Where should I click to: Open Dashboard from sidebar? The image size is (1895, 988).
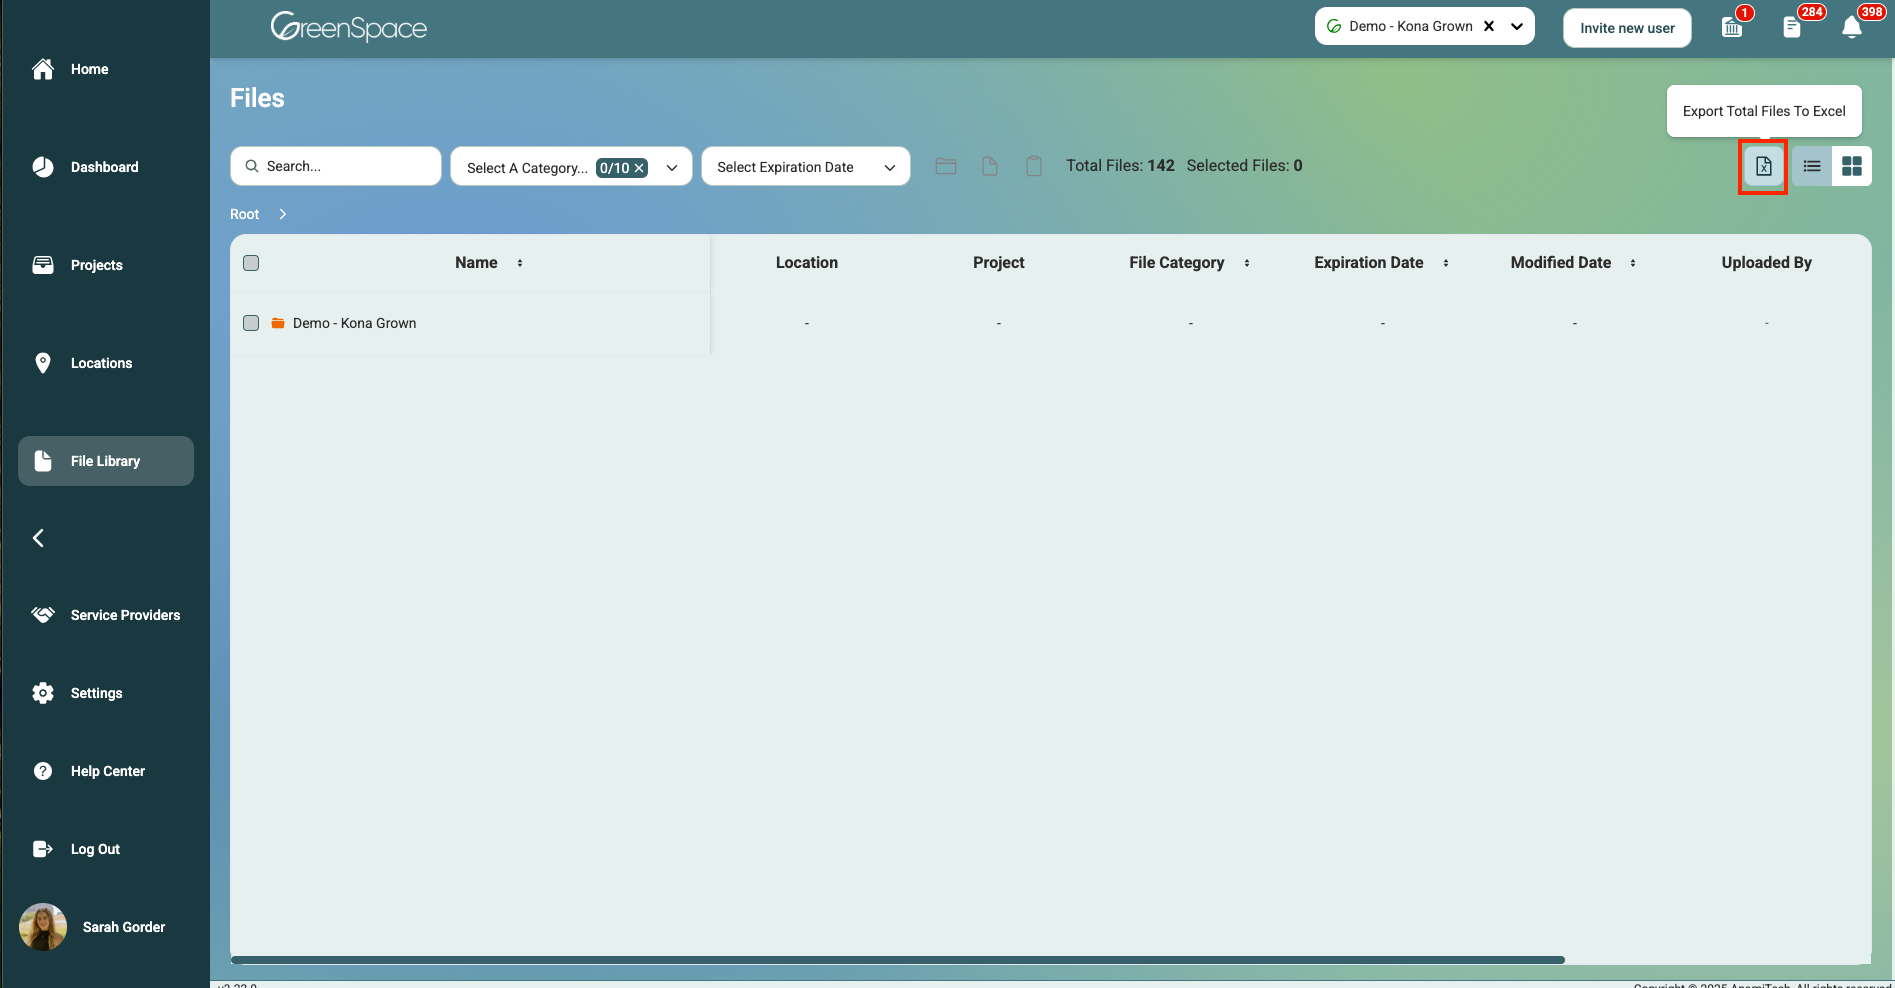pos(105,167)
